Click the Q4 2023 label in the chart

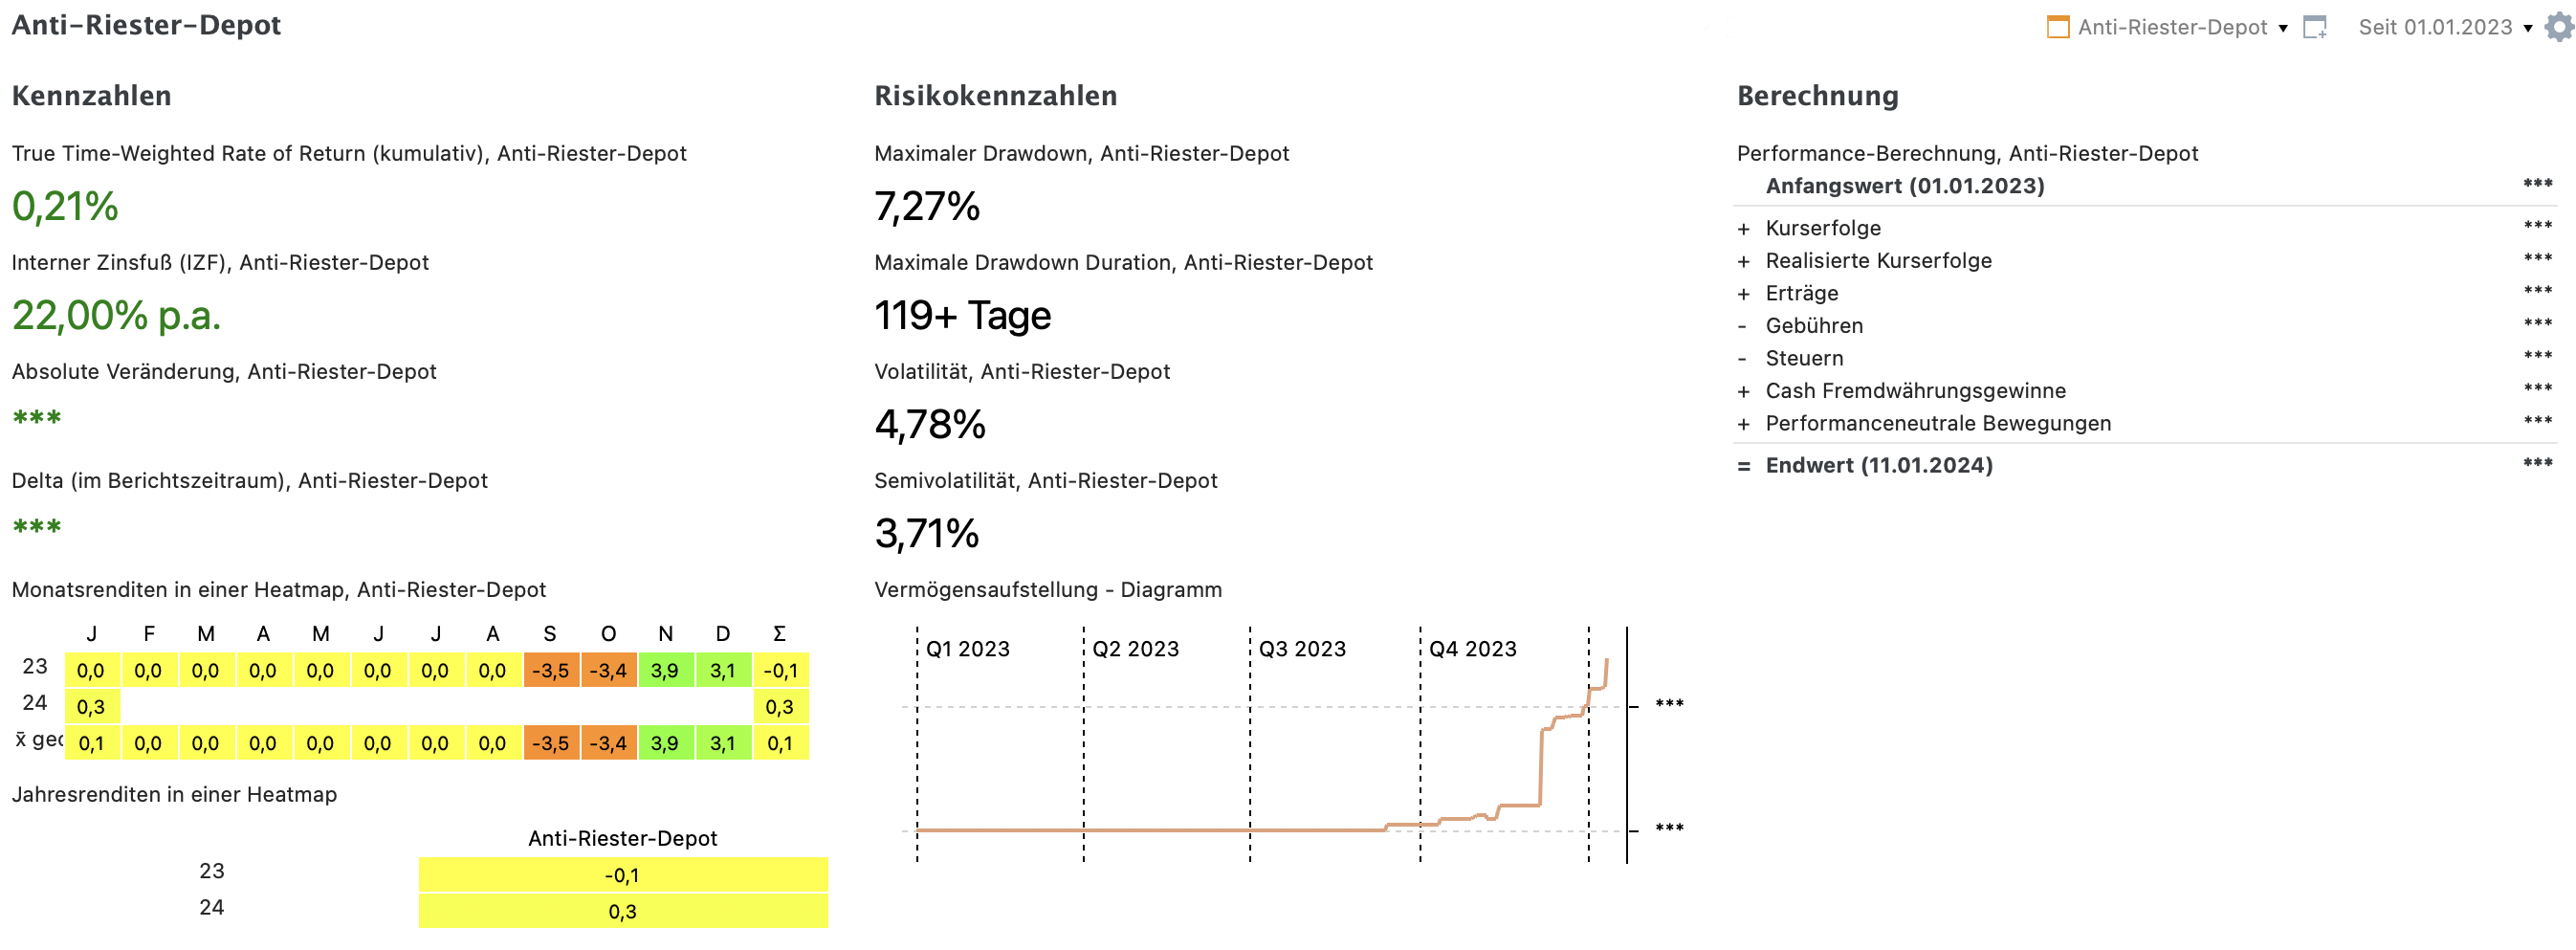(x=1472, y=650)
